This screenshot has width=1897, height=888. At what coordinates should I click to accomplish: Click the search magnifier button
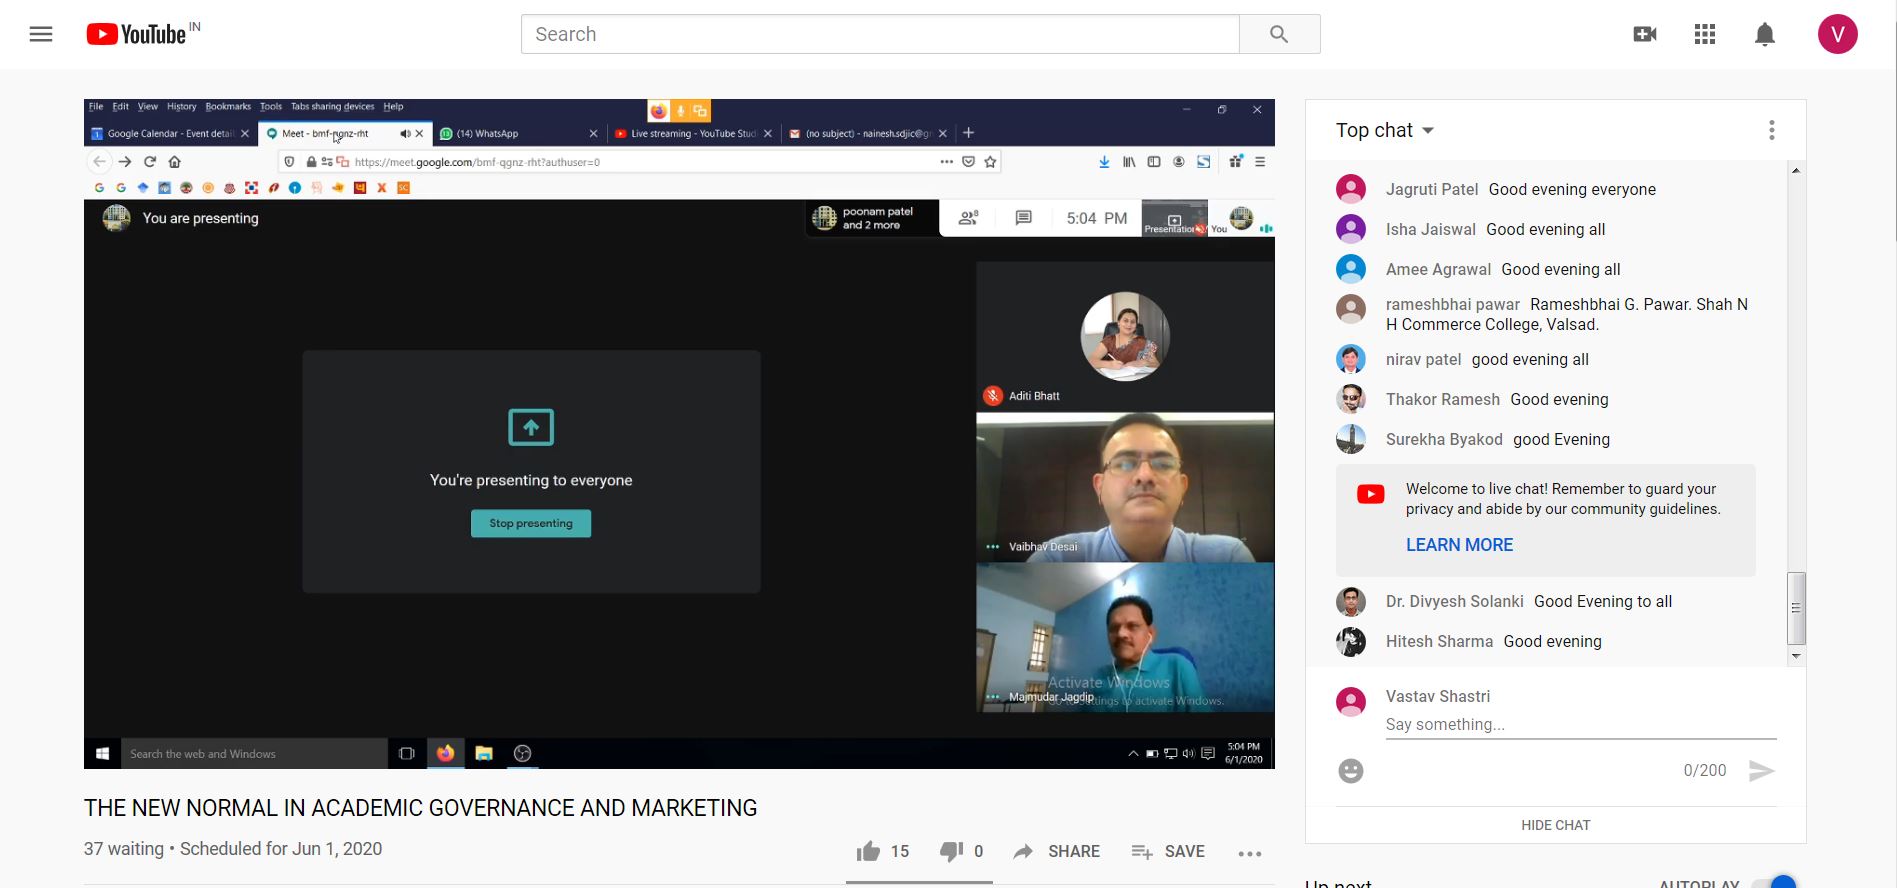(x=1279, y=34)
